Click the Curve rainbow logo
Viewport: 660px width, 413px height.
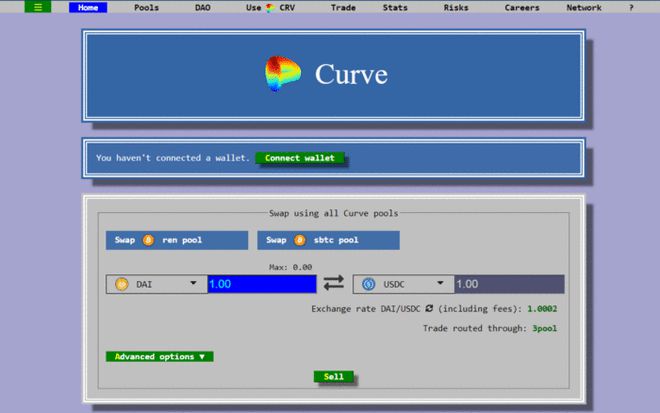(285, 75)
